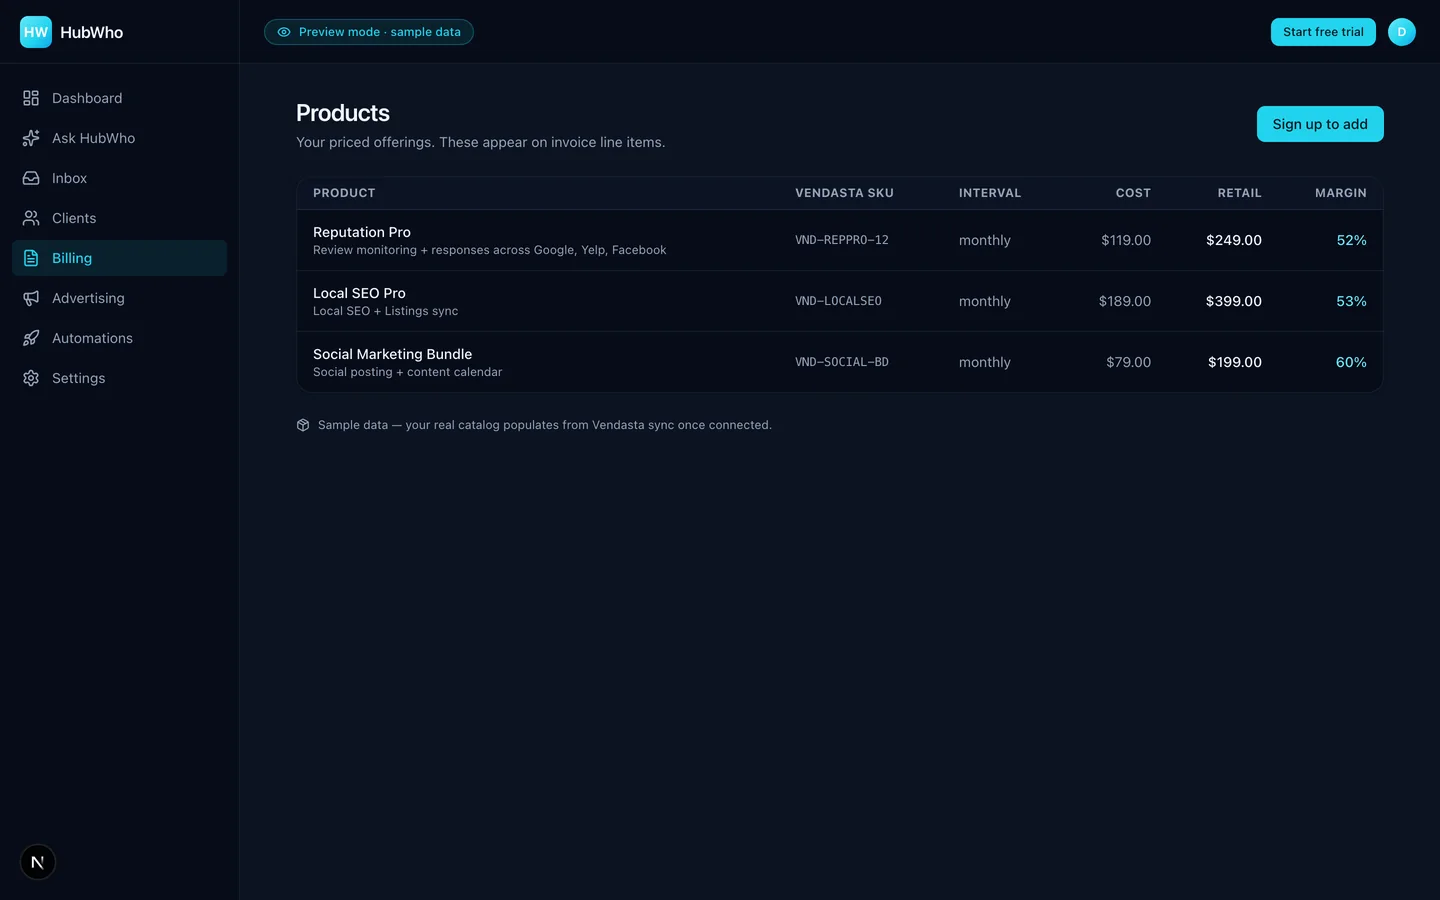The width and height of the screenshot is (1440, 900).
Task: Click the 52% margin value
Action: click(x=1352, y=240)
